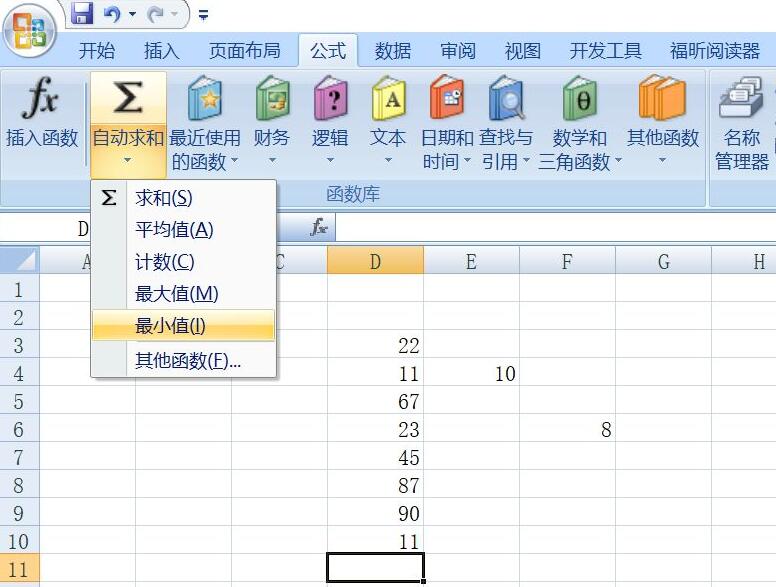The image size is (776, 587).
Task: Open Redo history dropdown arrow
Action: (x=174, y=14)
